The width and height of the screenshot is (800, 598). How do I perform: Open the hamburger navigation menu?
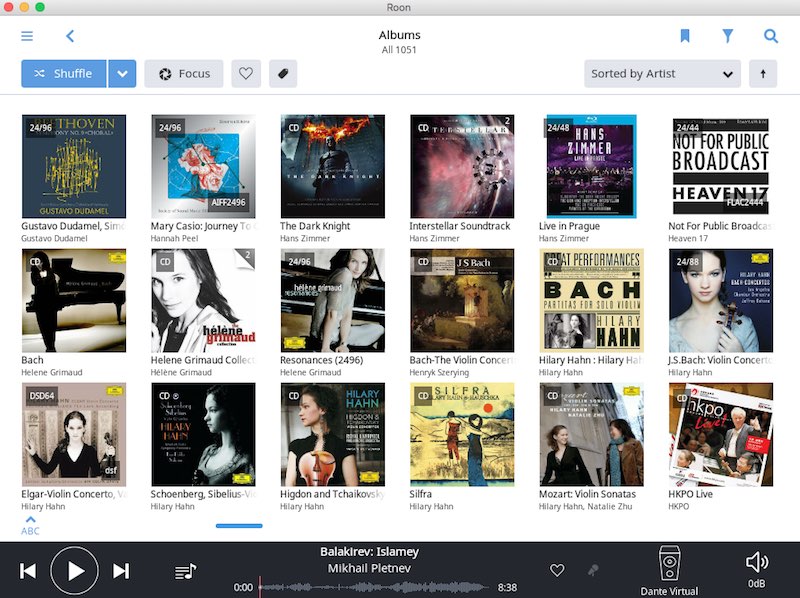point(27,36)
